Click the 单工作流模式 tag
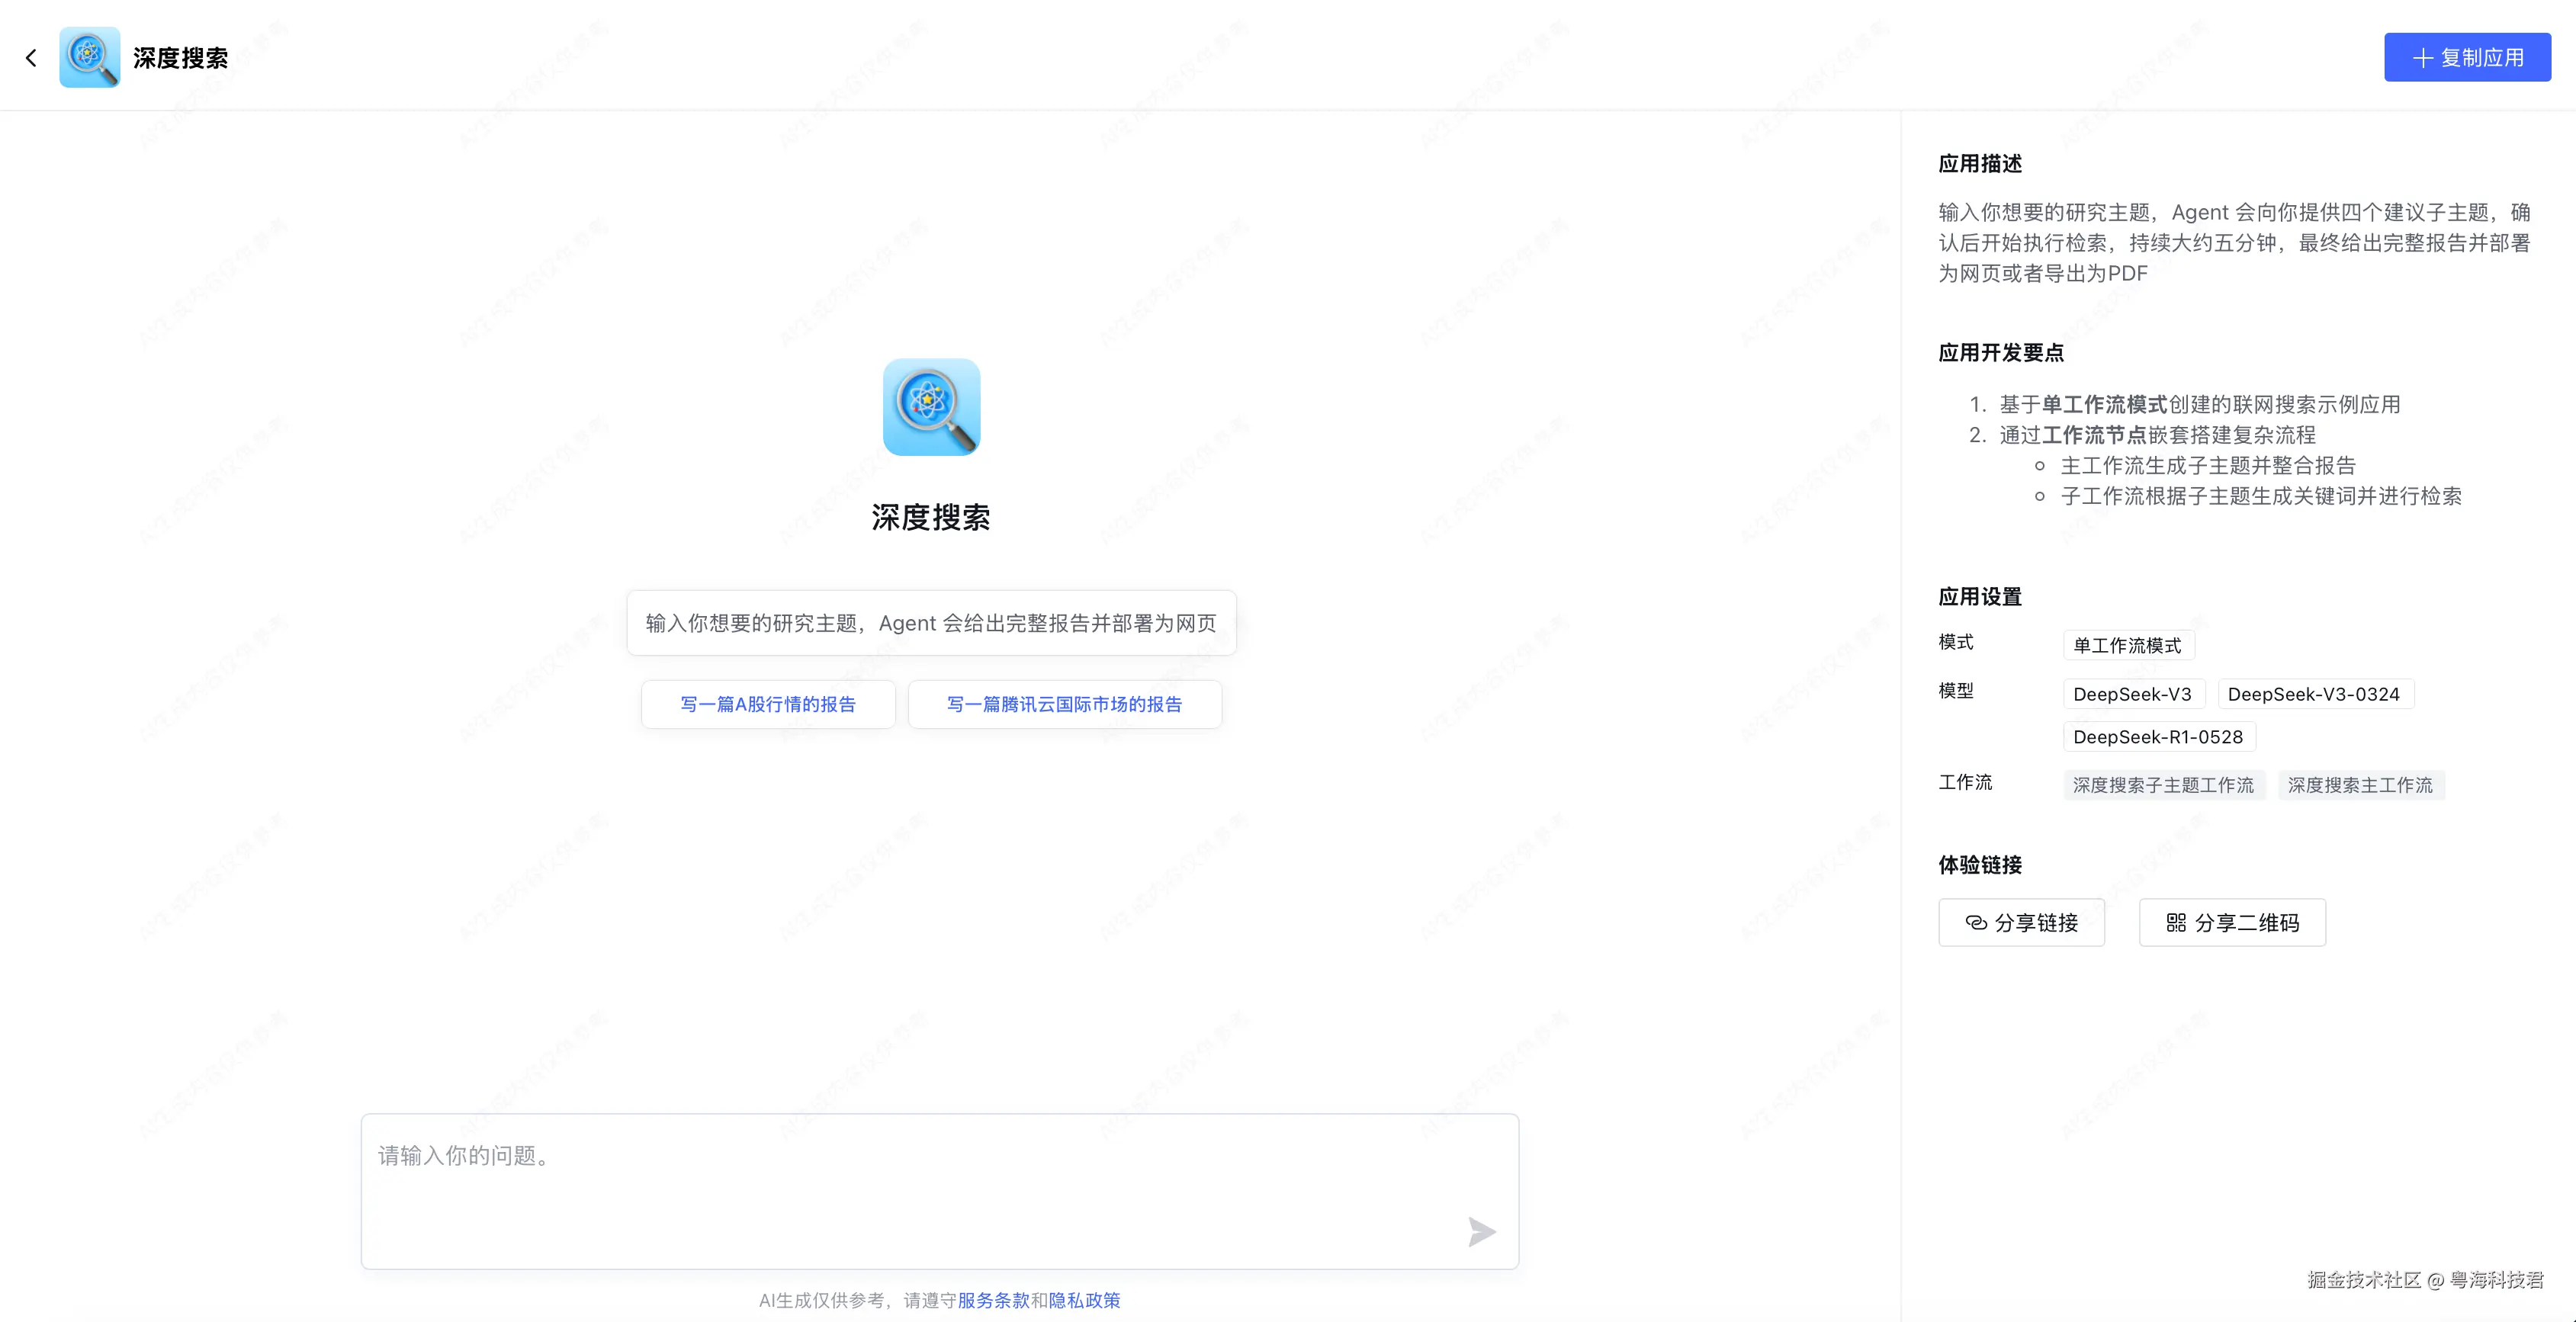Screen dimensions: 2576x1322 tap(2128, 645)
